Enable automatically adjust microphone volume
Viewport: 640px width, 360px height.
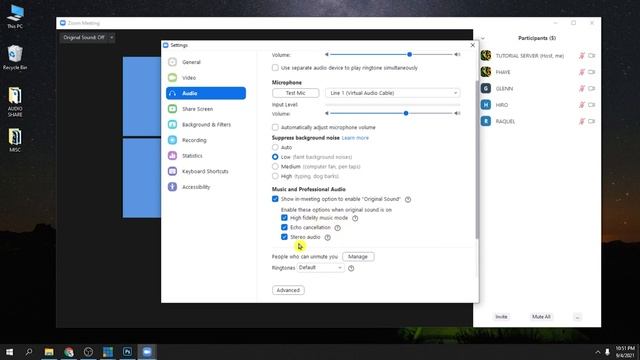(275, 127)
